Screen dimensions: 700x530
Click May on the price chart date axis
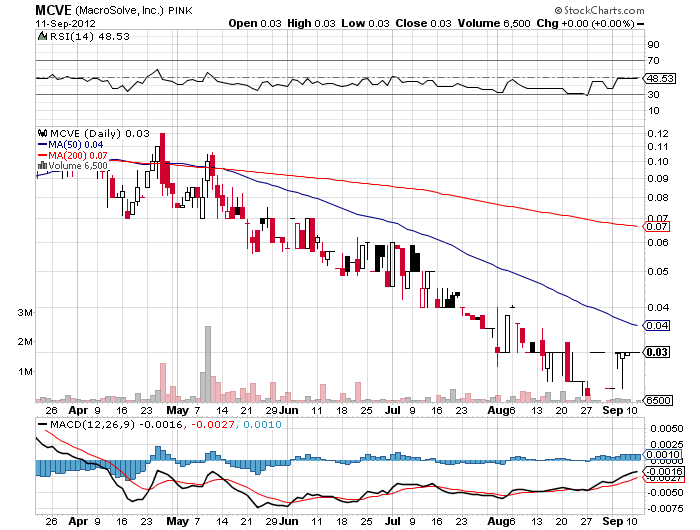pos(177,410)
